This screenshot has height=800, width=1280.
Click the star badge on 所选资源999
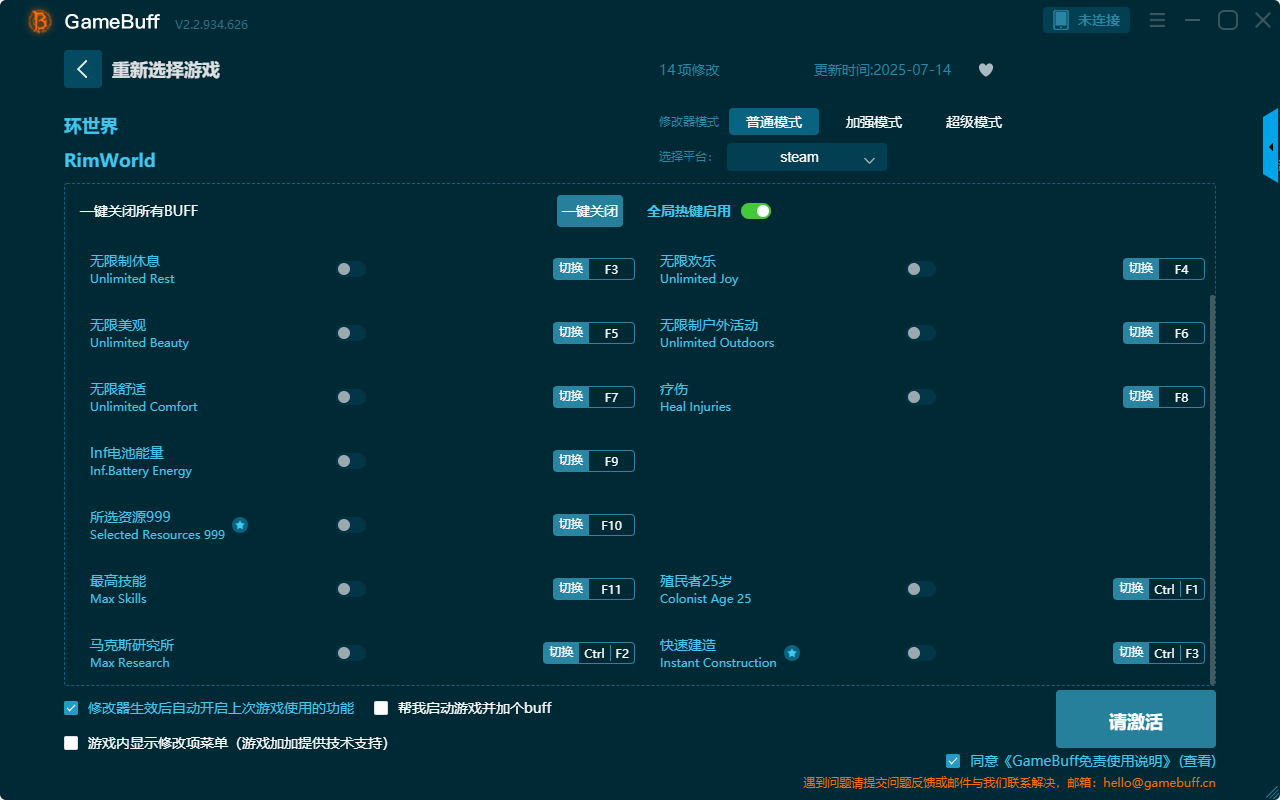[x=240, y=524]
